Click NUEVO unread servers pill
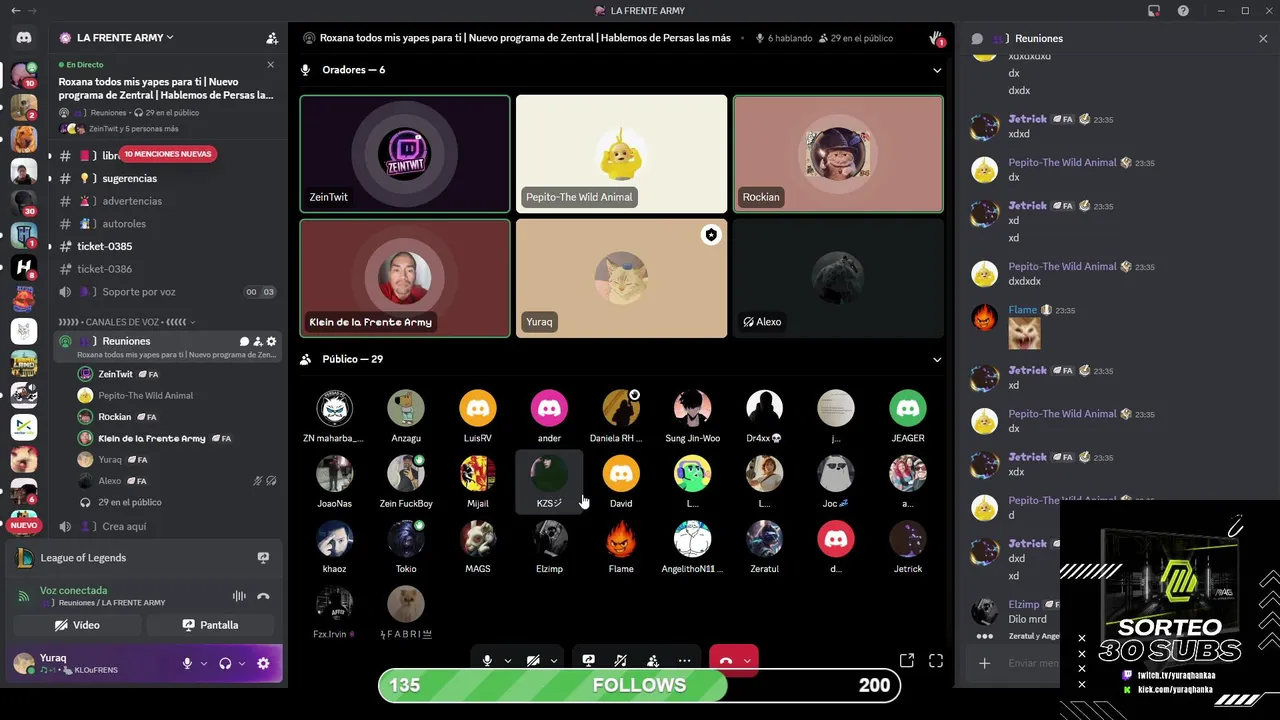The image size is (1280, 720). pos(24,525)
